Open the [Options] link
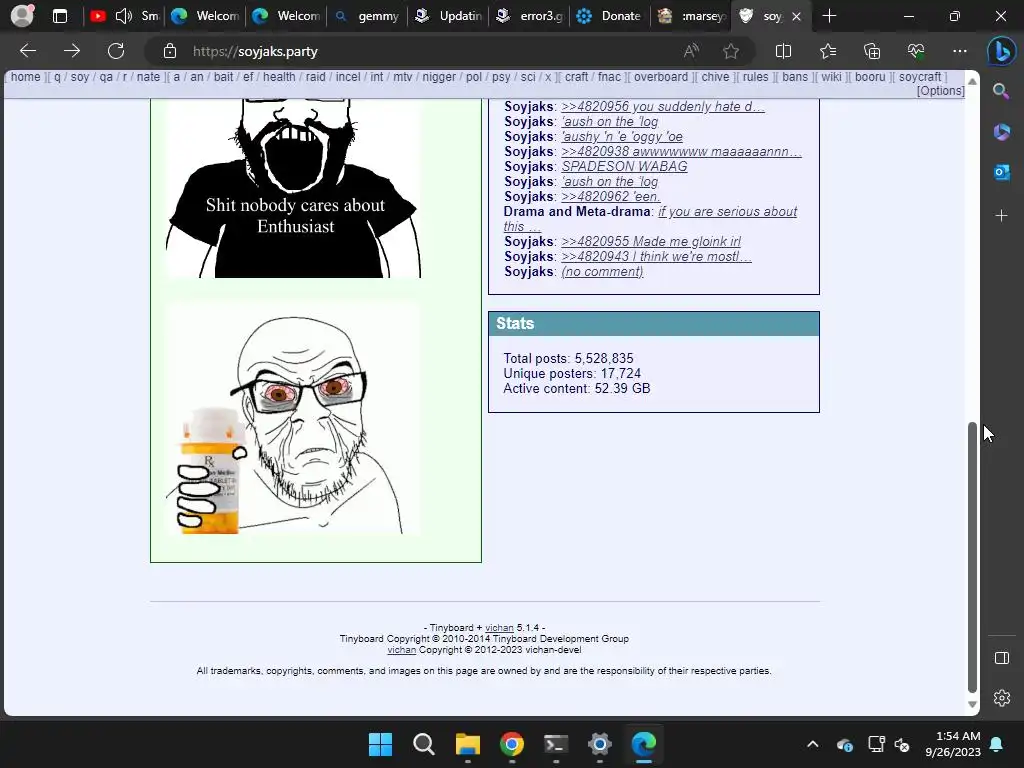Image resolution: width=1024 pixels, height=768 pixels. 940,91
